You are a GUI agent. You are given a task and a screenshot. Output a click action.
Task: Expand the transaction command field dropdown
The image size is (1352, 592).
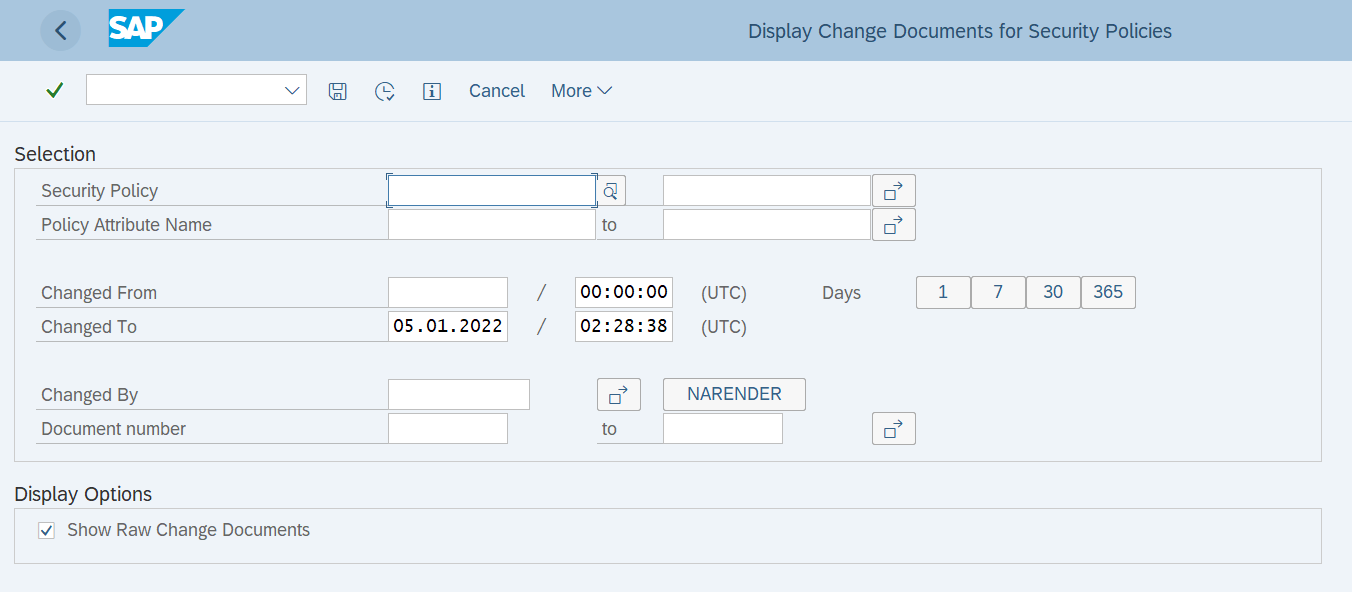(292, 90)
